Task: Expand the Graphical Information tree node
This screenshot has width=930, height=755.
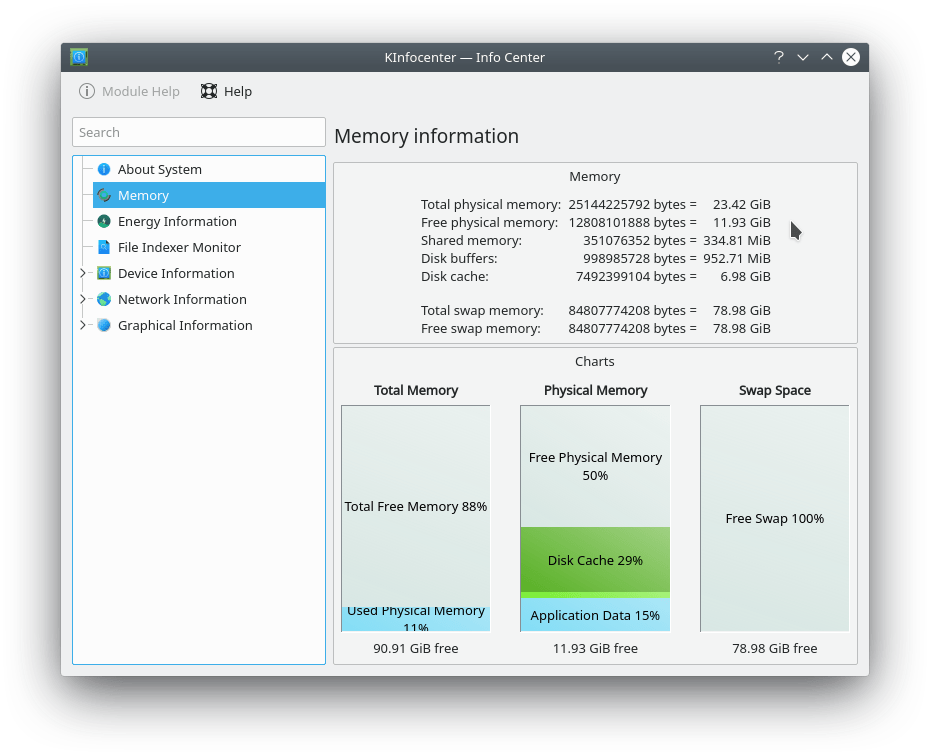Action: [84, 325]
